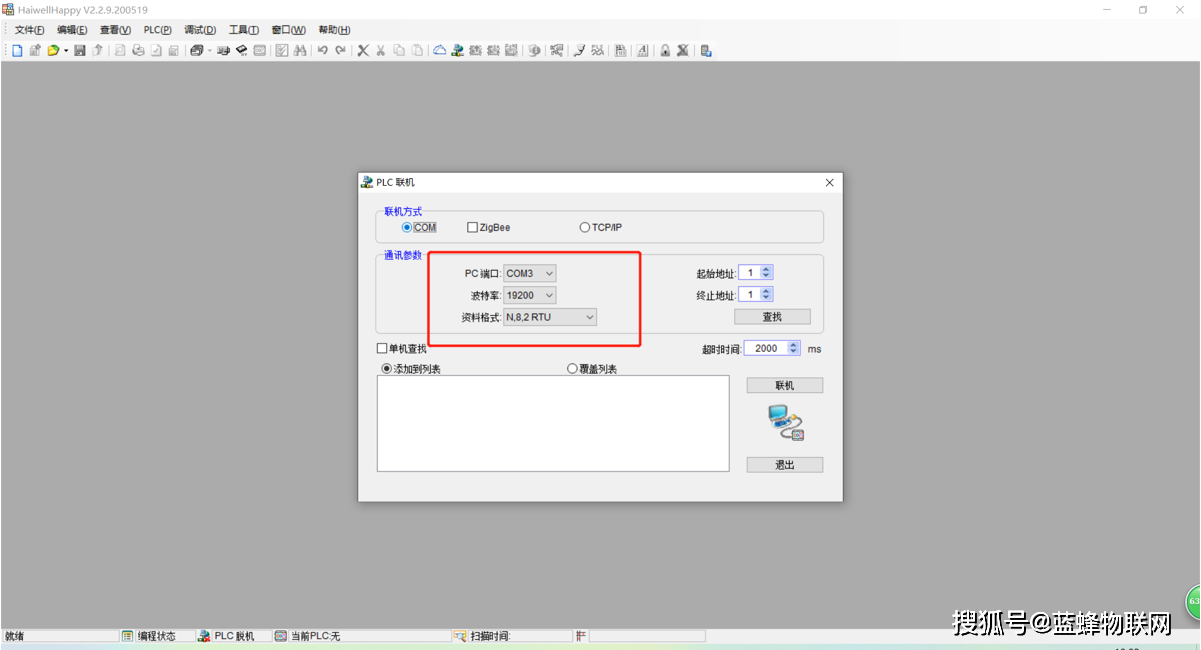
Task: Click 就绪 status bar text
Action: tap(14, 636)
